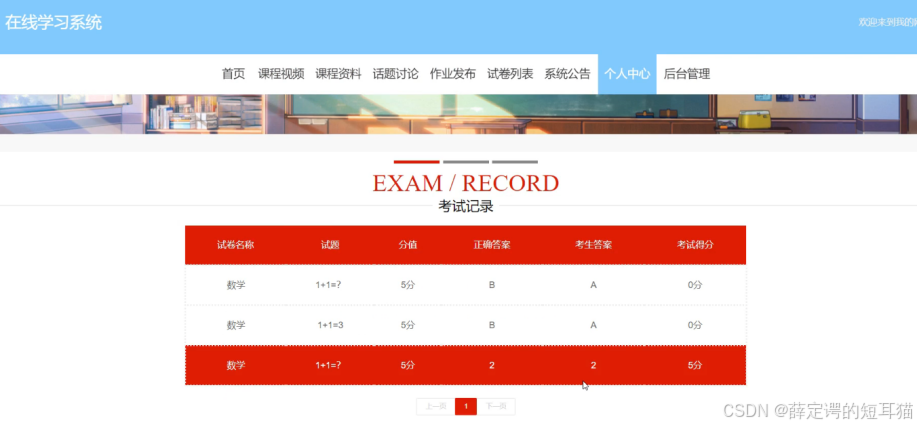Click examinee answer A in the 1+1=3 row
This screenshot has height=426, width=917.
594,325
